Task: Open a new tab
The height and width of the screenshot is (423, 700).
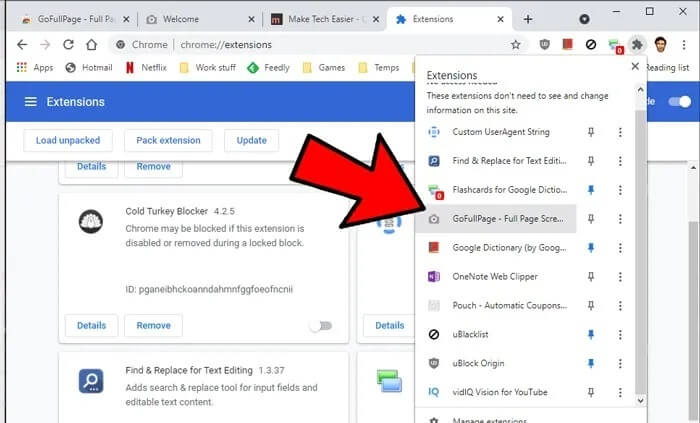Action: coord(528,19)
